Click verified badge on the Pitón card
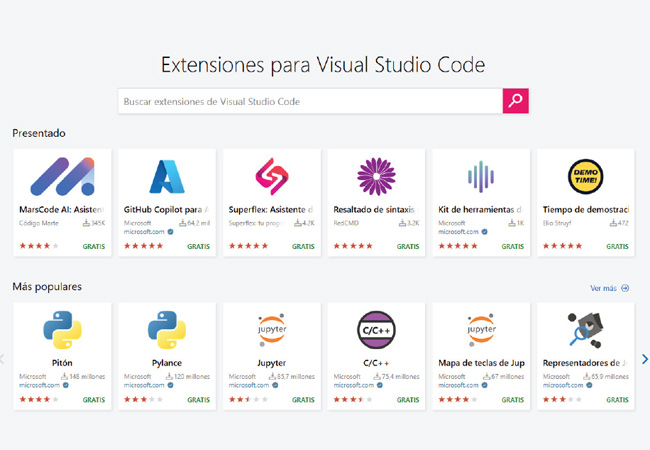Image resolution: width=650 pixels, height=450 pixels. pos(65,385)
